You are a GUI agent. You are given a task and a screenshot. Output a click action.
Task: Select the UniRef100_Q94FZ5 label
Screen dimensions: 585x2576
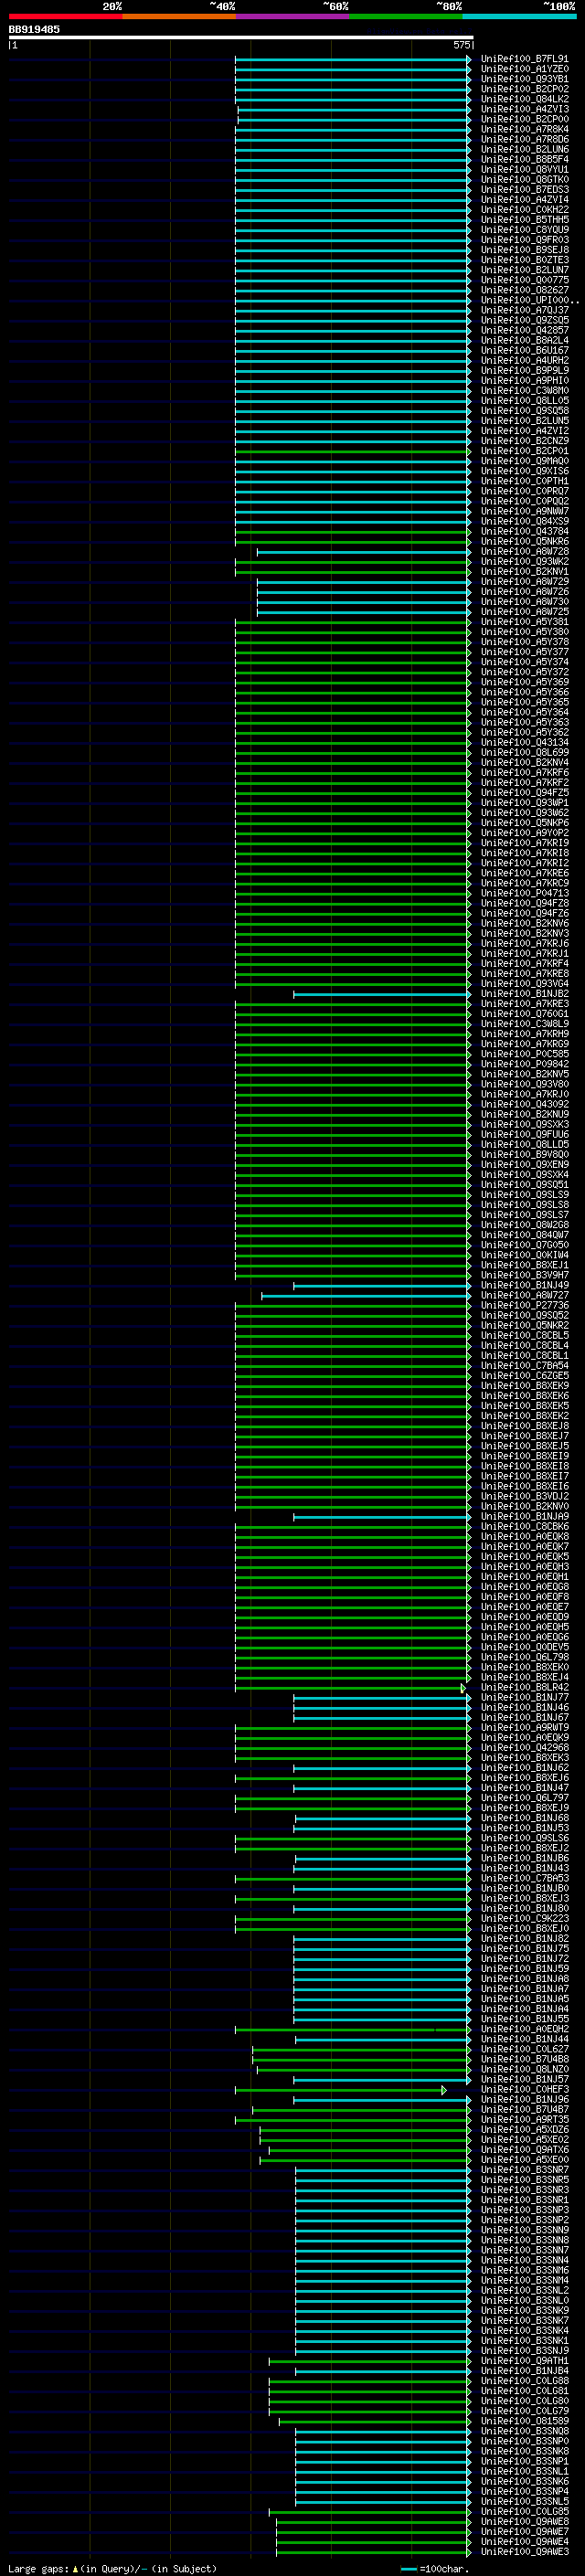524,793
